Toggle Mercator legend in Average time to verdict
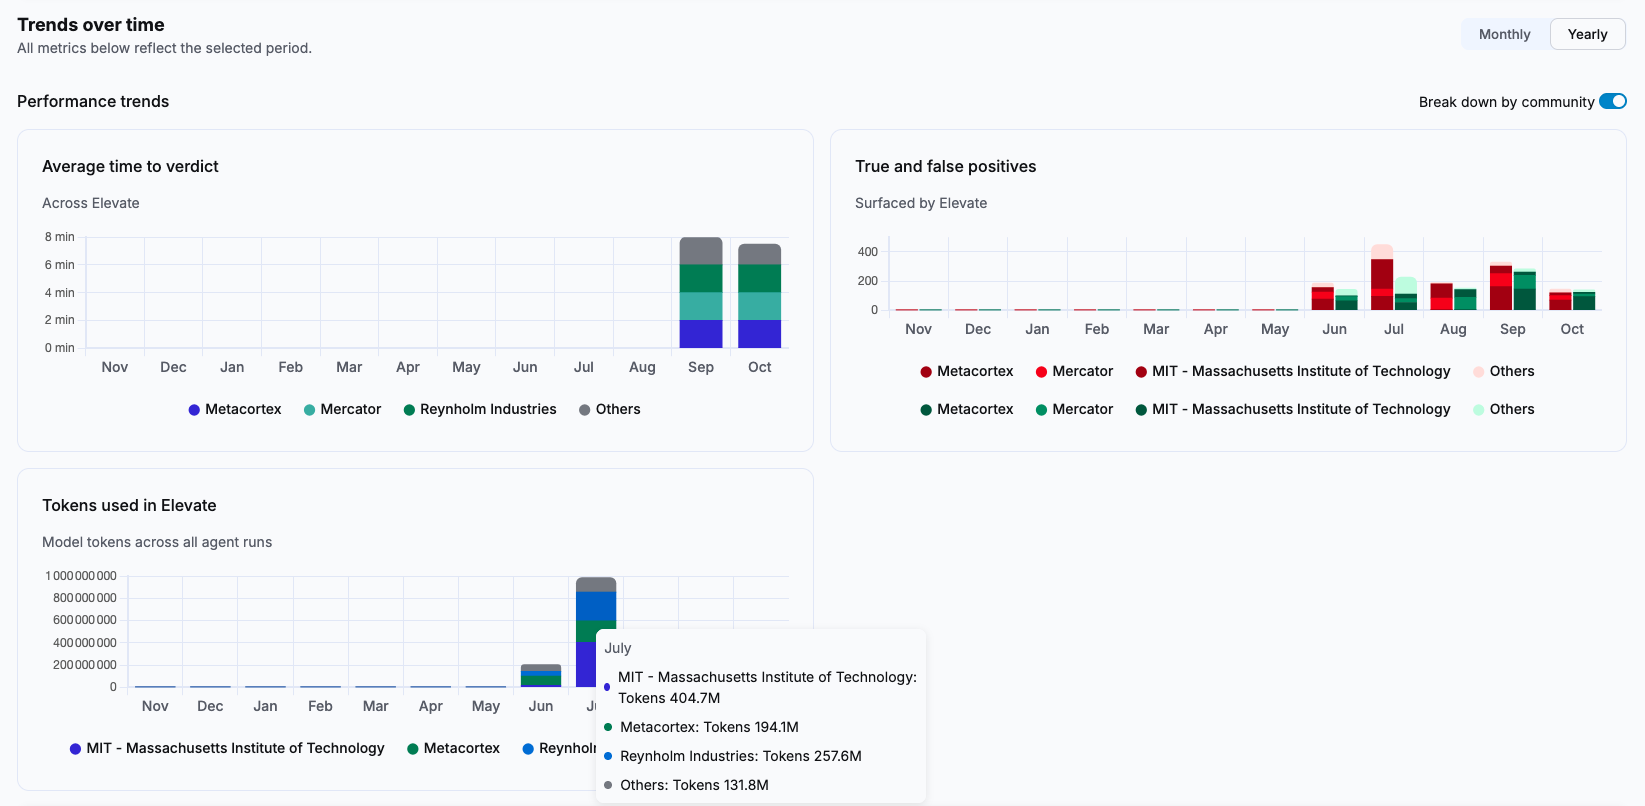1645x806 pixels. point(342,409)
